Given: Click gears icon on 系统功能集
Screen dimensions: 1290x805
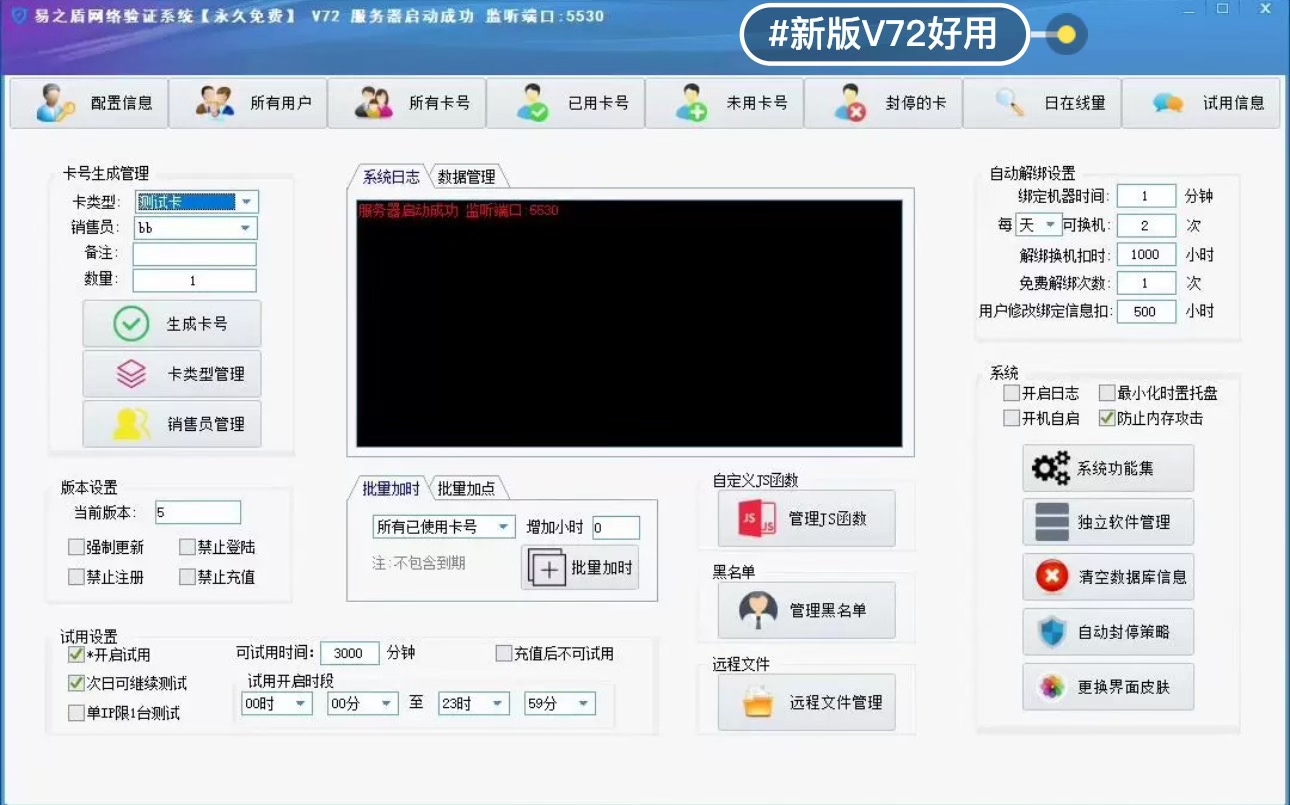Looking at the screenshot, I should (1050, 468).
